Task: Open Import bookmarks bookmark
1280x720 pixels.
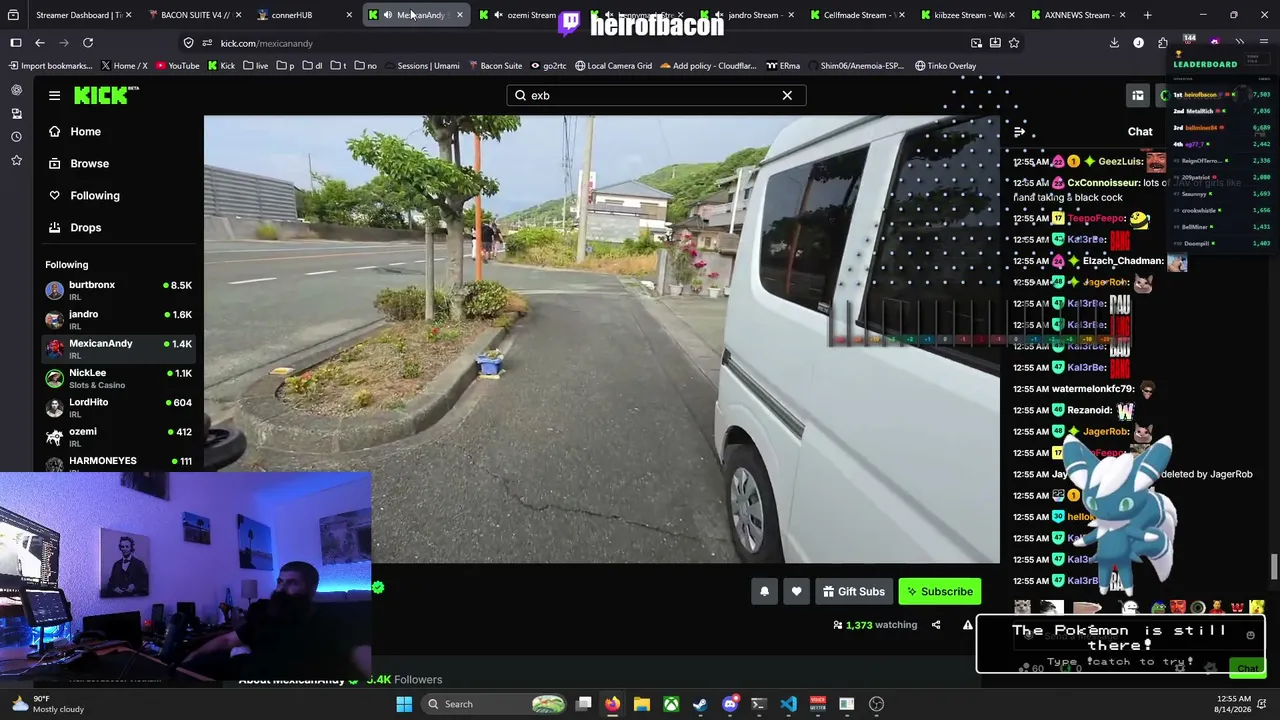Action: coord(50,66)
